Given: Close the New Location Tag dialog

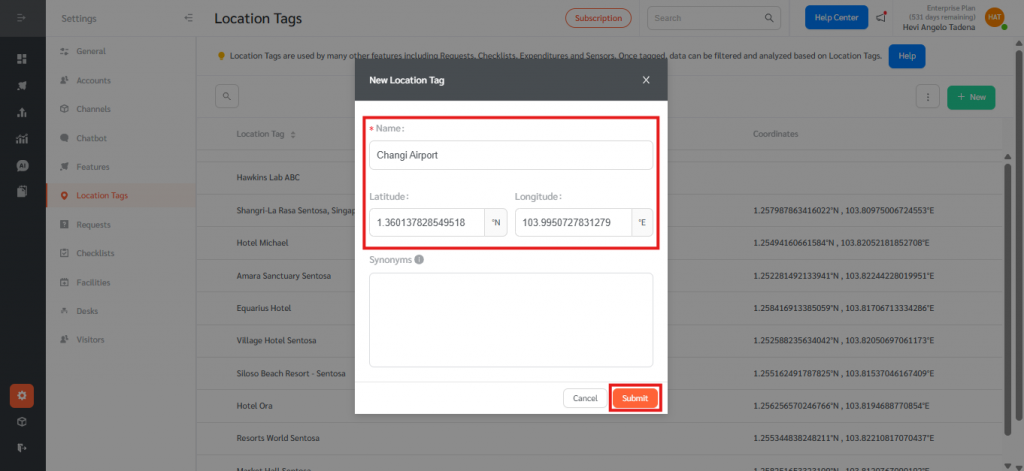Looking at the screenshot, I should click(x=646, y=80).
